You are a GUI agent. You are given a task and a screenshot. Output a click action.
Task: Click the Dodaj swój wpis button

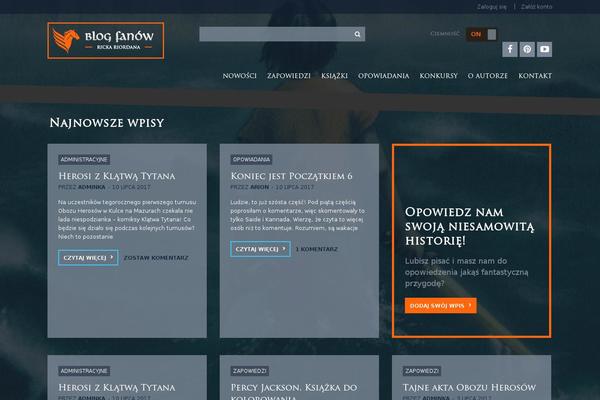pos(440,305)
